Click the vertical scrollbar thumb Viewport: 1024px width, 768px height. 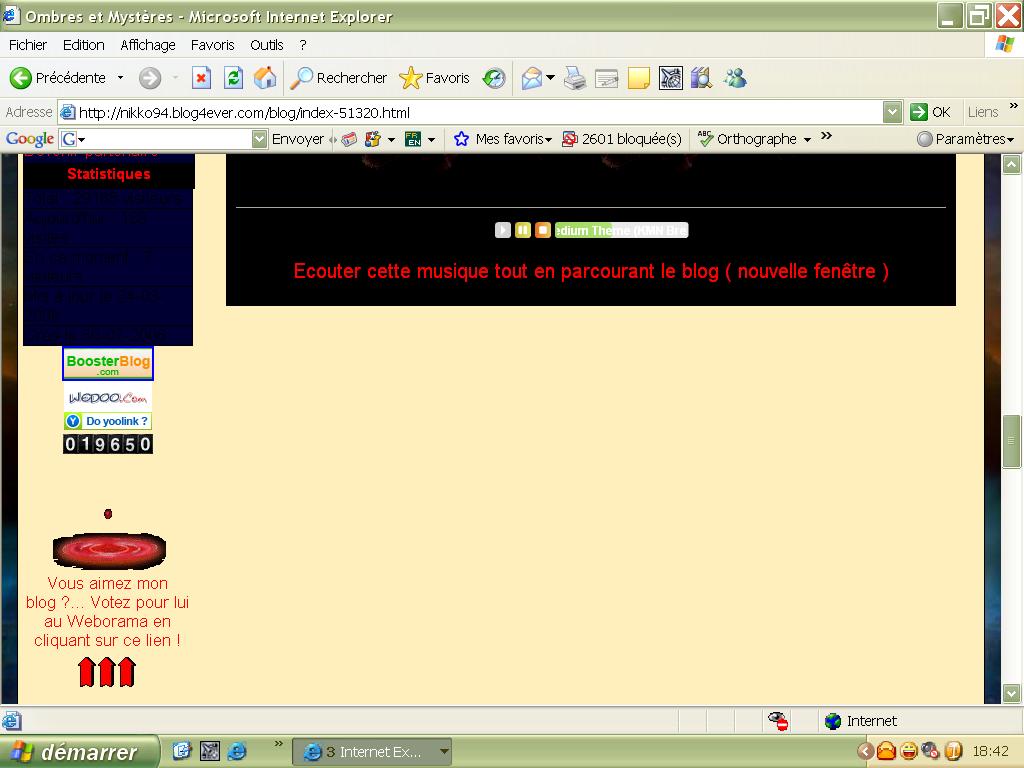[1012, 441]
